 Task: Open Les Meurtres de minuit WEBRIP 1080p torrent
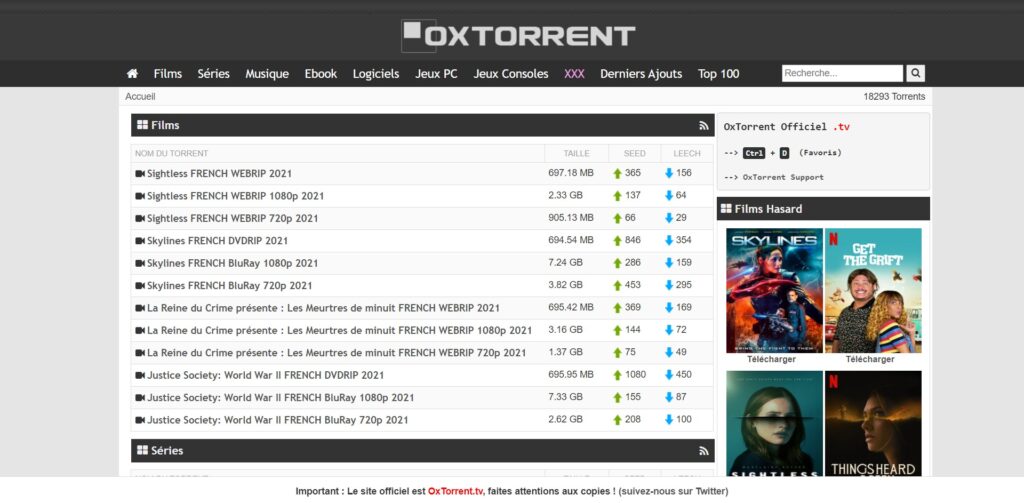click(340, 331)
